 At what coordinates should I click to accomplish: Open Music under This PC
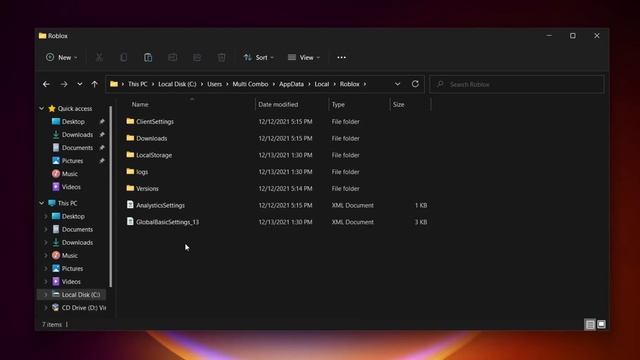(x=69, y=256)
